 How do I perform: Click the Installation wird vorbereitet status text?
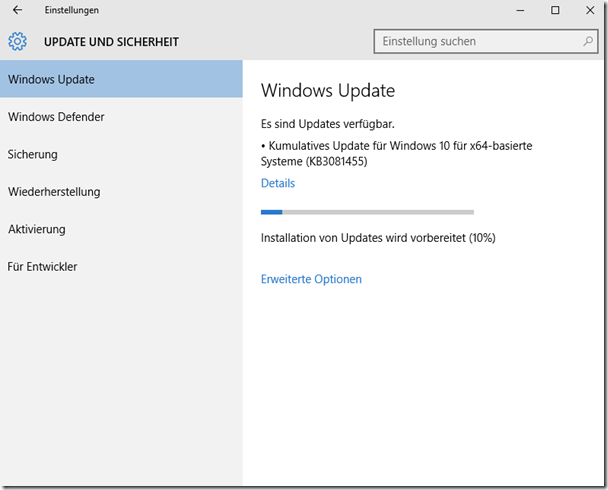coord(378,238)
